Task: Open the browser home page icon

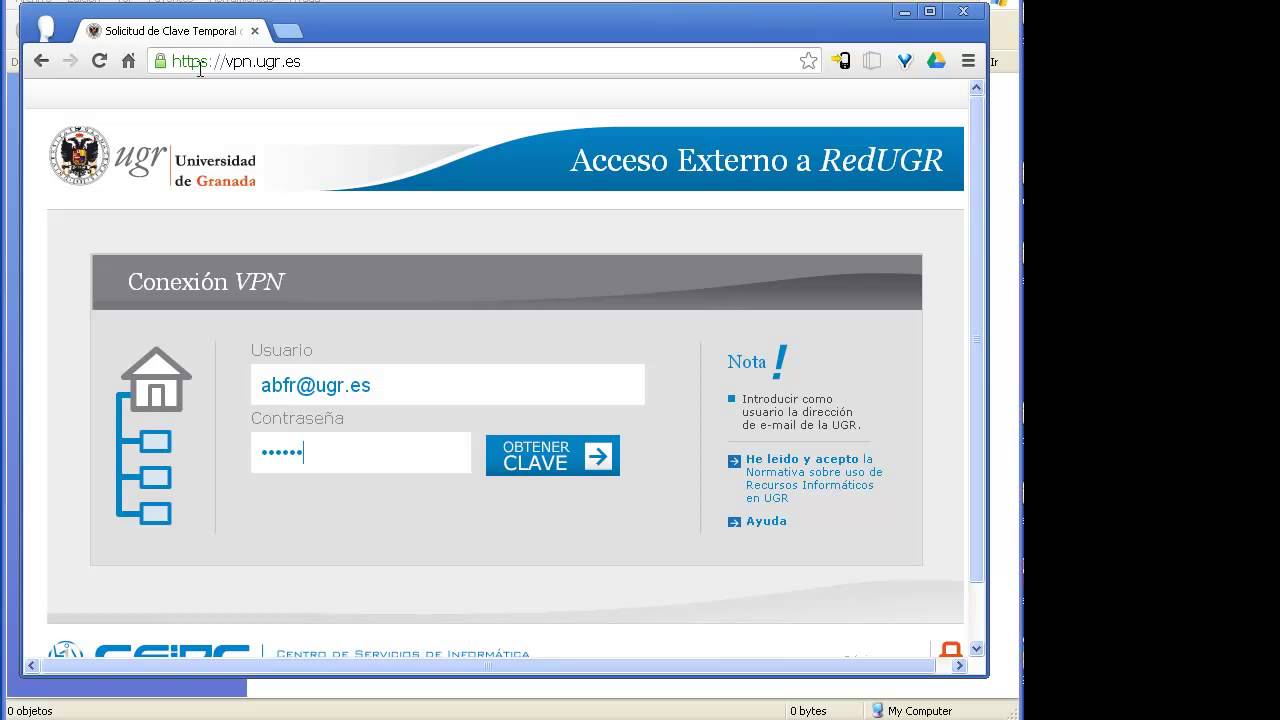Action: coord(128,61)
